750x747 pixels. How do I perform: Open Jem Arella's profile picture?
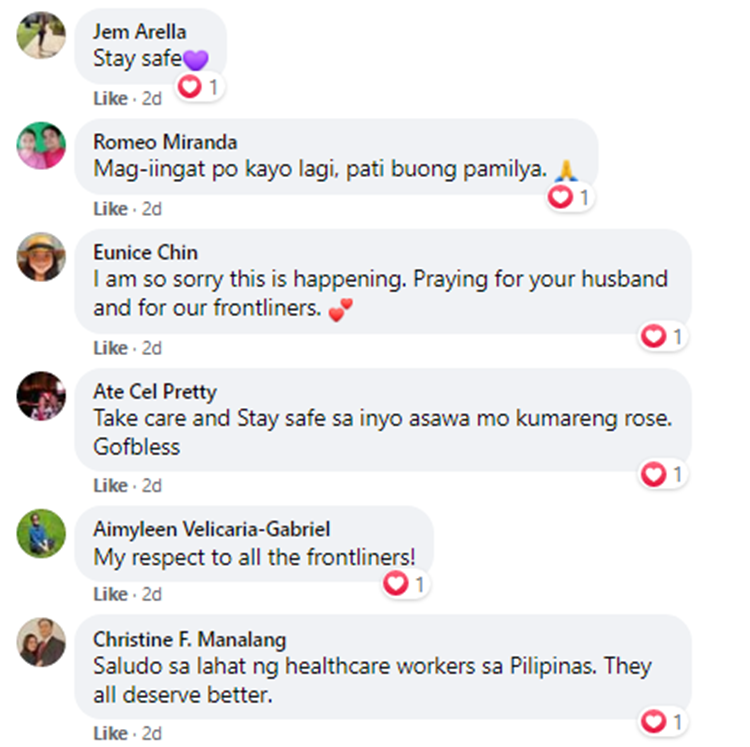[41, 35]
